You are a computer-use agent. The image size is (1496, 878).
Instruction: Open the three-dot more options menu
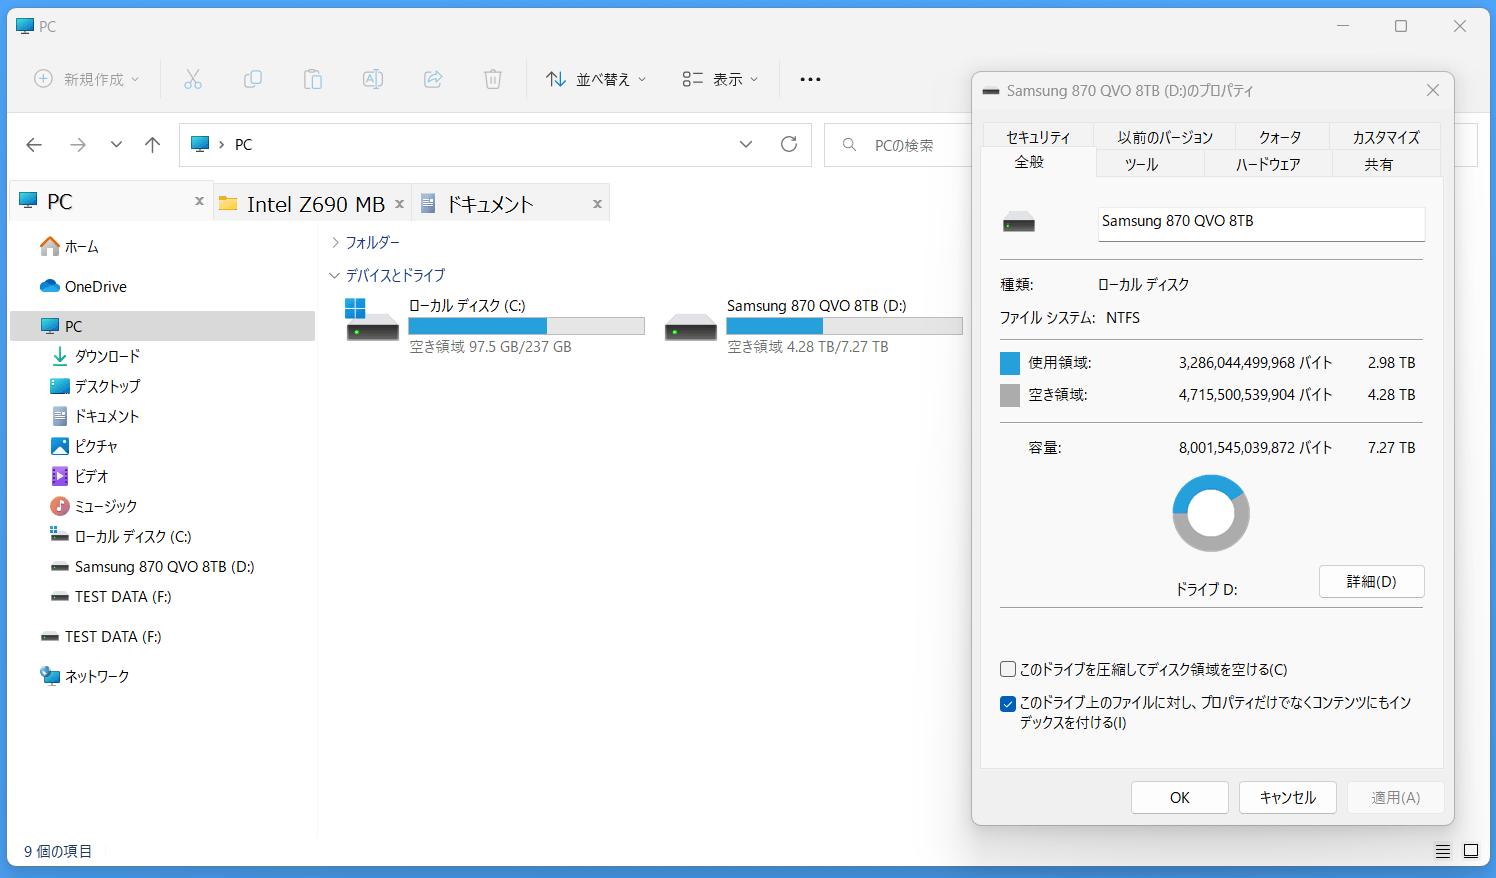tap(810, 79)
